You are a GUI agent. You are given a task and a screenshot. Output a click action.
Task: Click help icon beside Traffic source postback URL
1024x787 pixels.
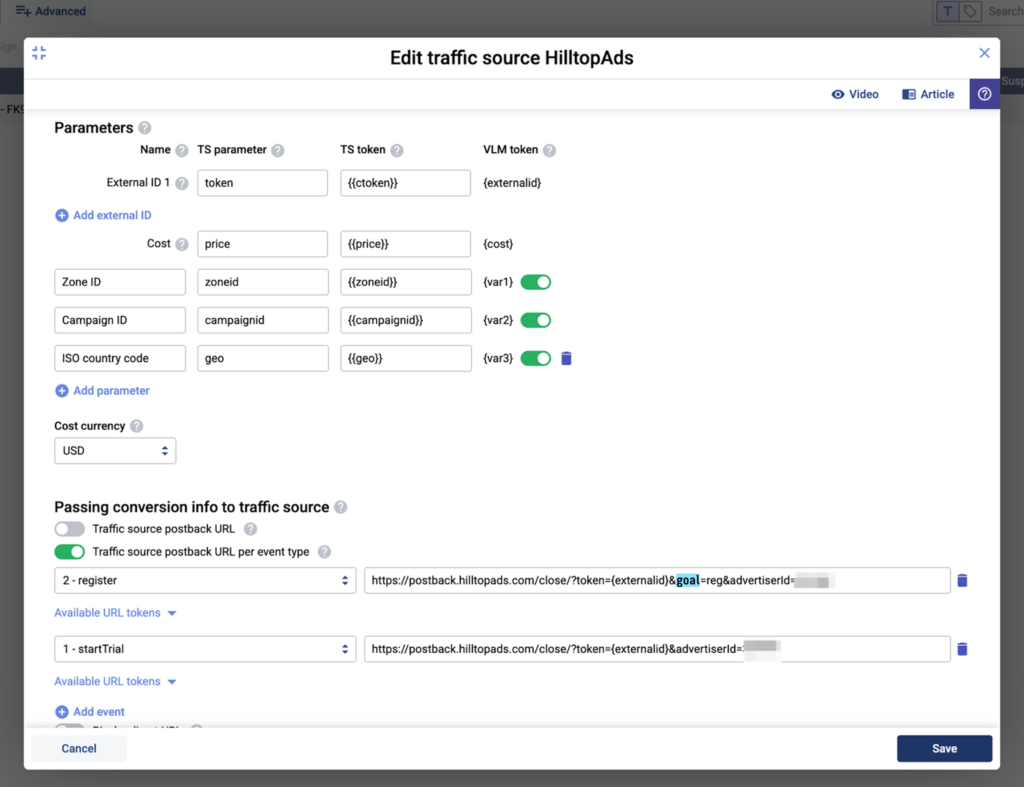tap(251, 529)
